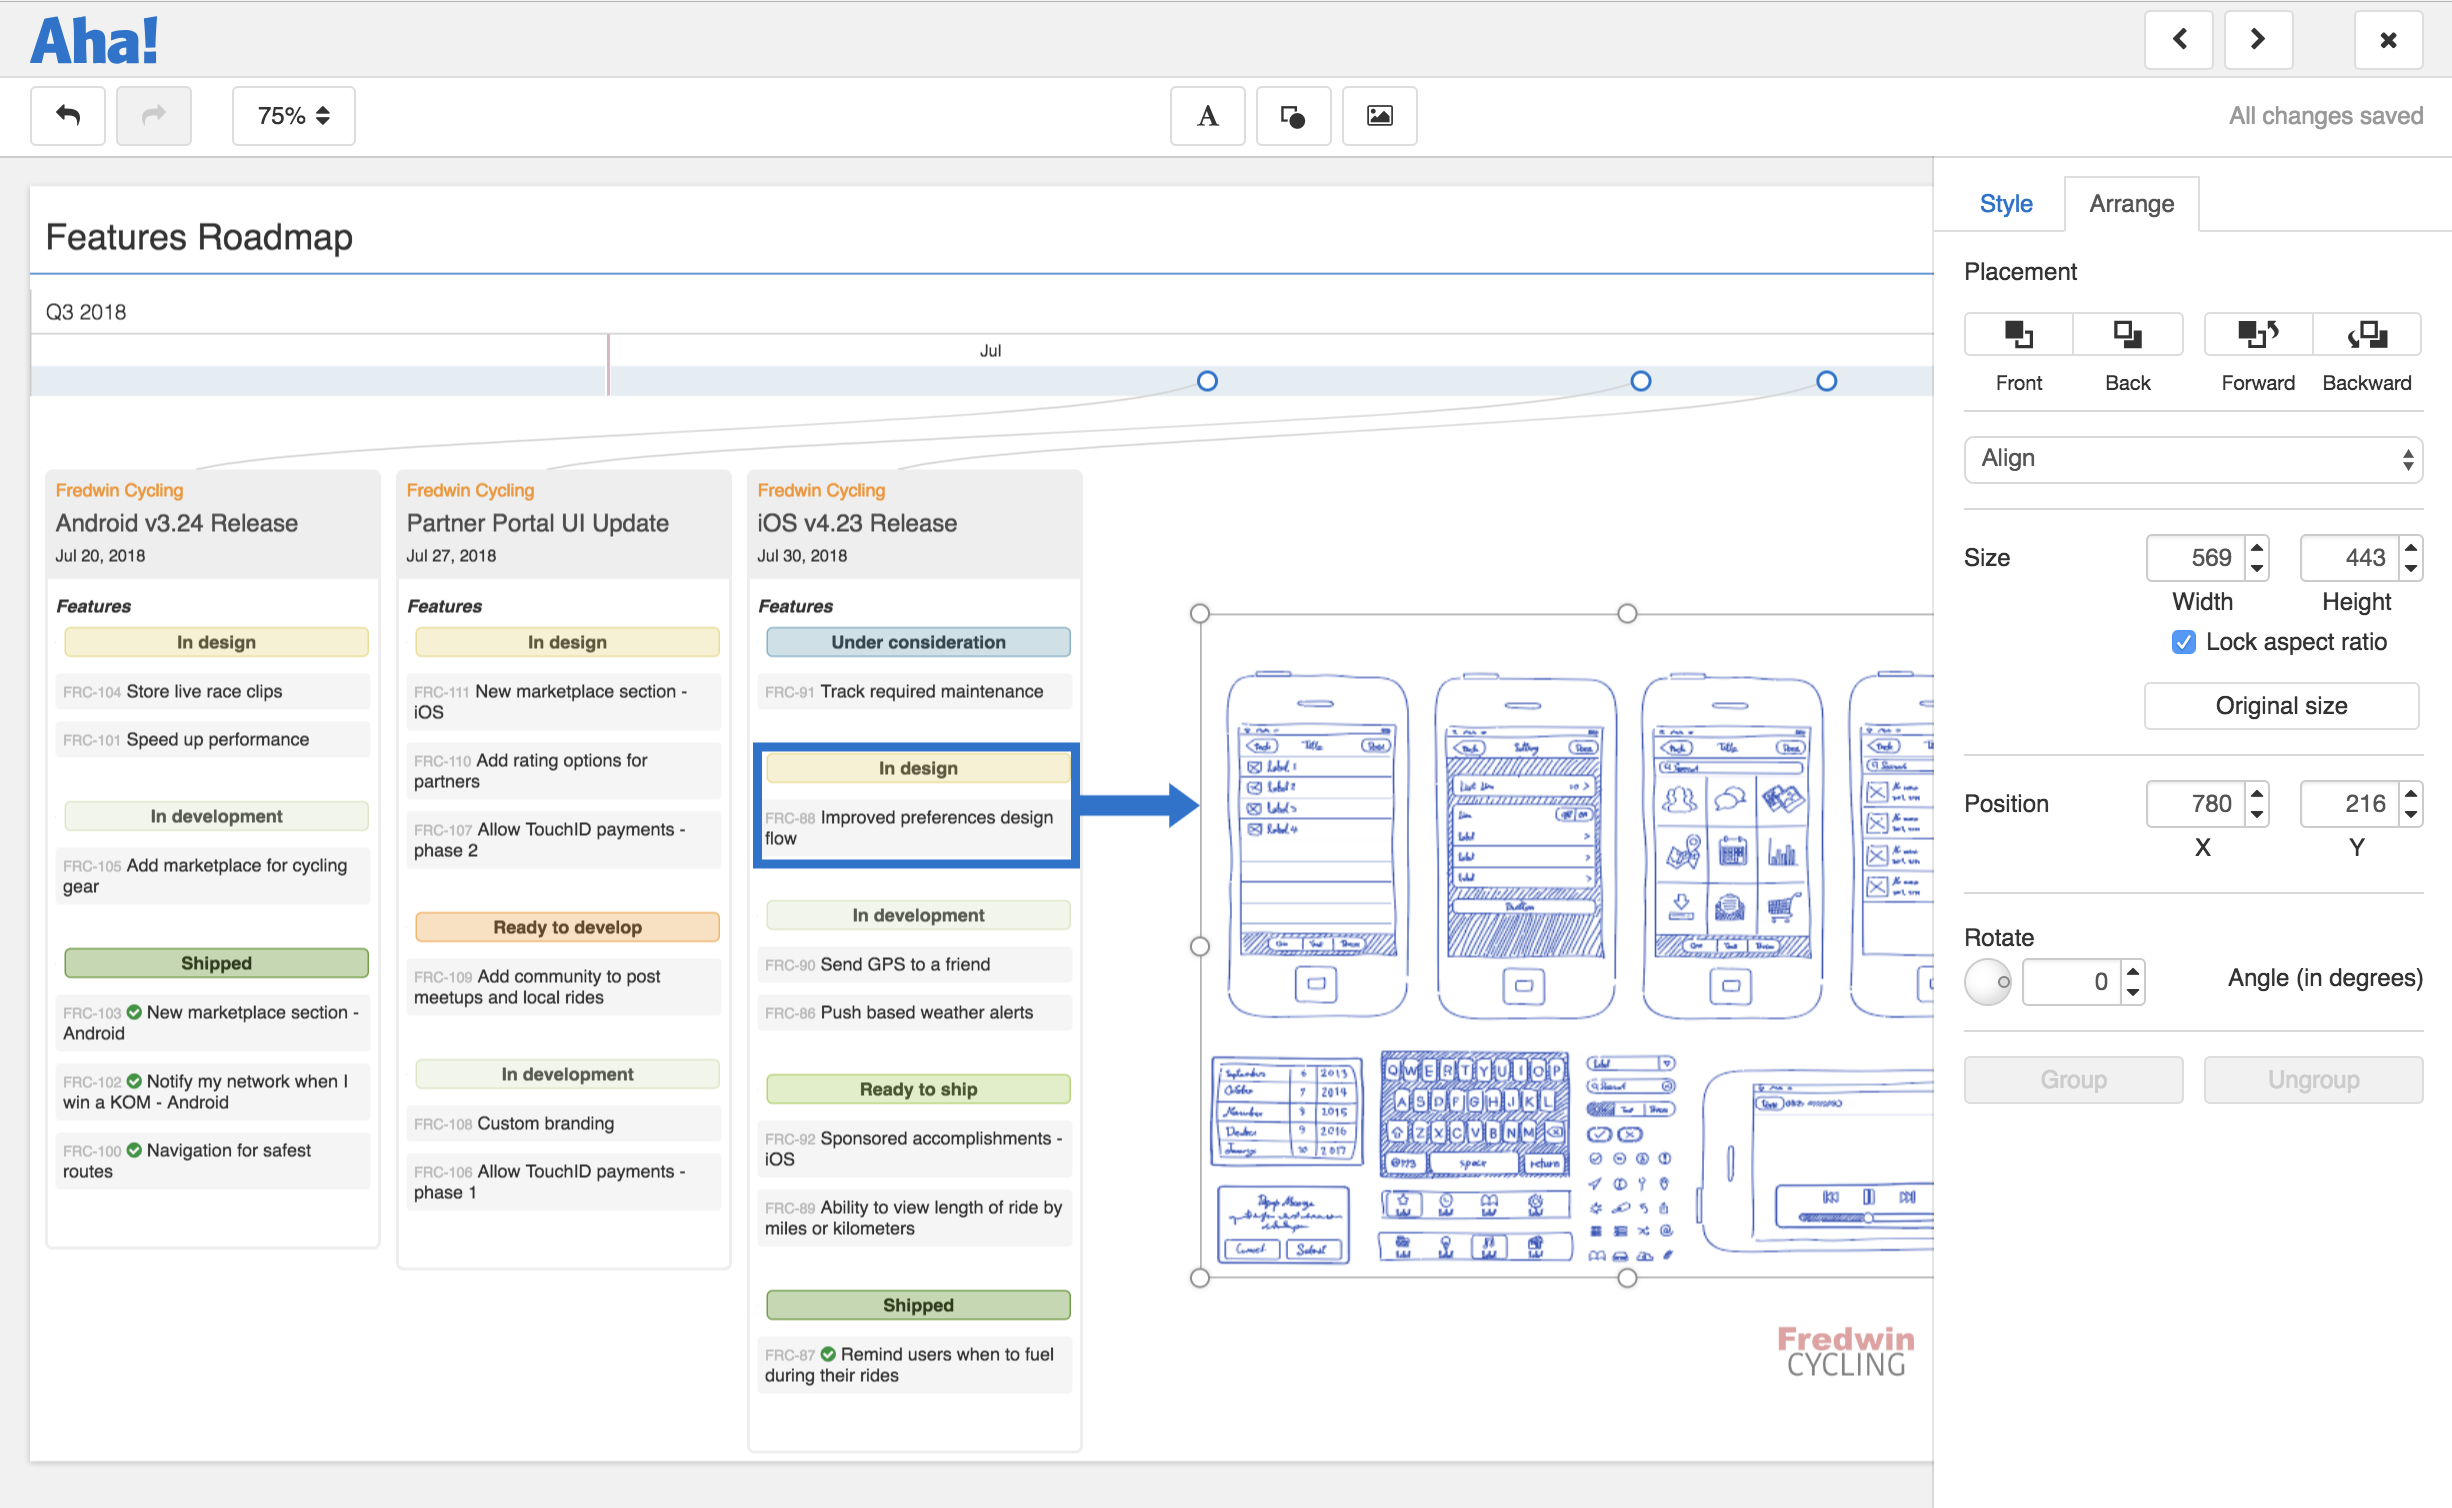
Task: Bring selected image to Front
Action: point(2018,334)
